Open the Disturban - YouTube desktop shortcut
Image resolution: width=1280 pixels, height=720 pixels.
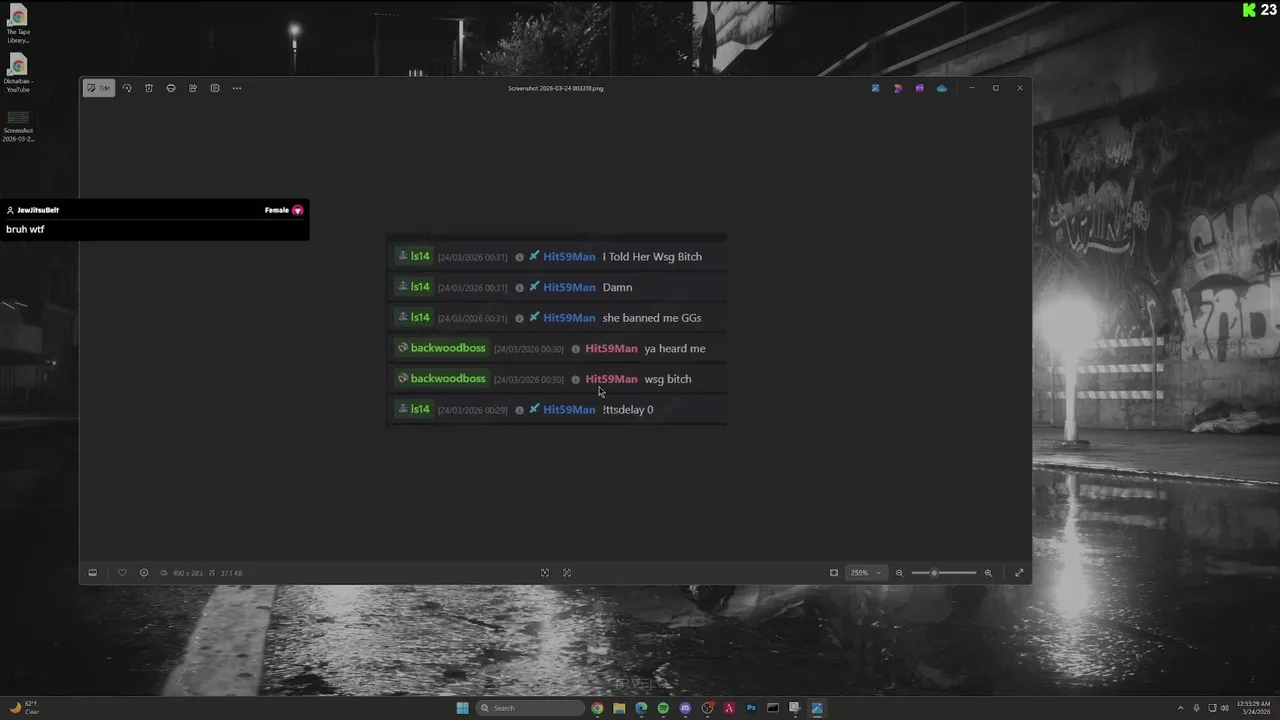pyautogui.click(x=18, y=73)
